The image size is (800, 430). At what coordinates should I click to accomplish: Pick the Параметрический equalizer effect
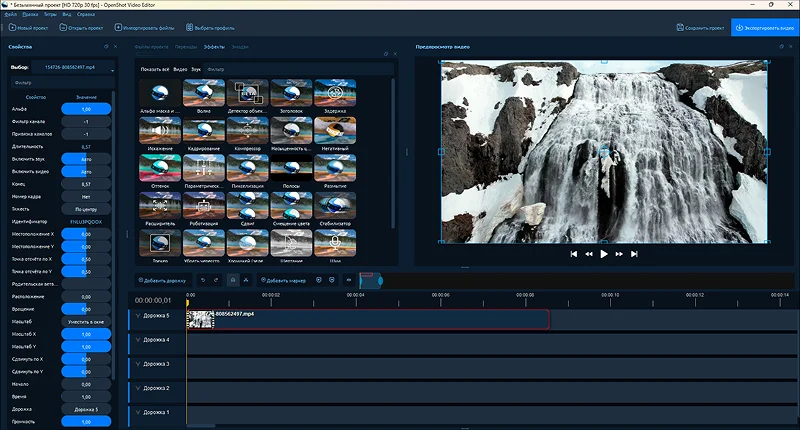tap(204, 168)
